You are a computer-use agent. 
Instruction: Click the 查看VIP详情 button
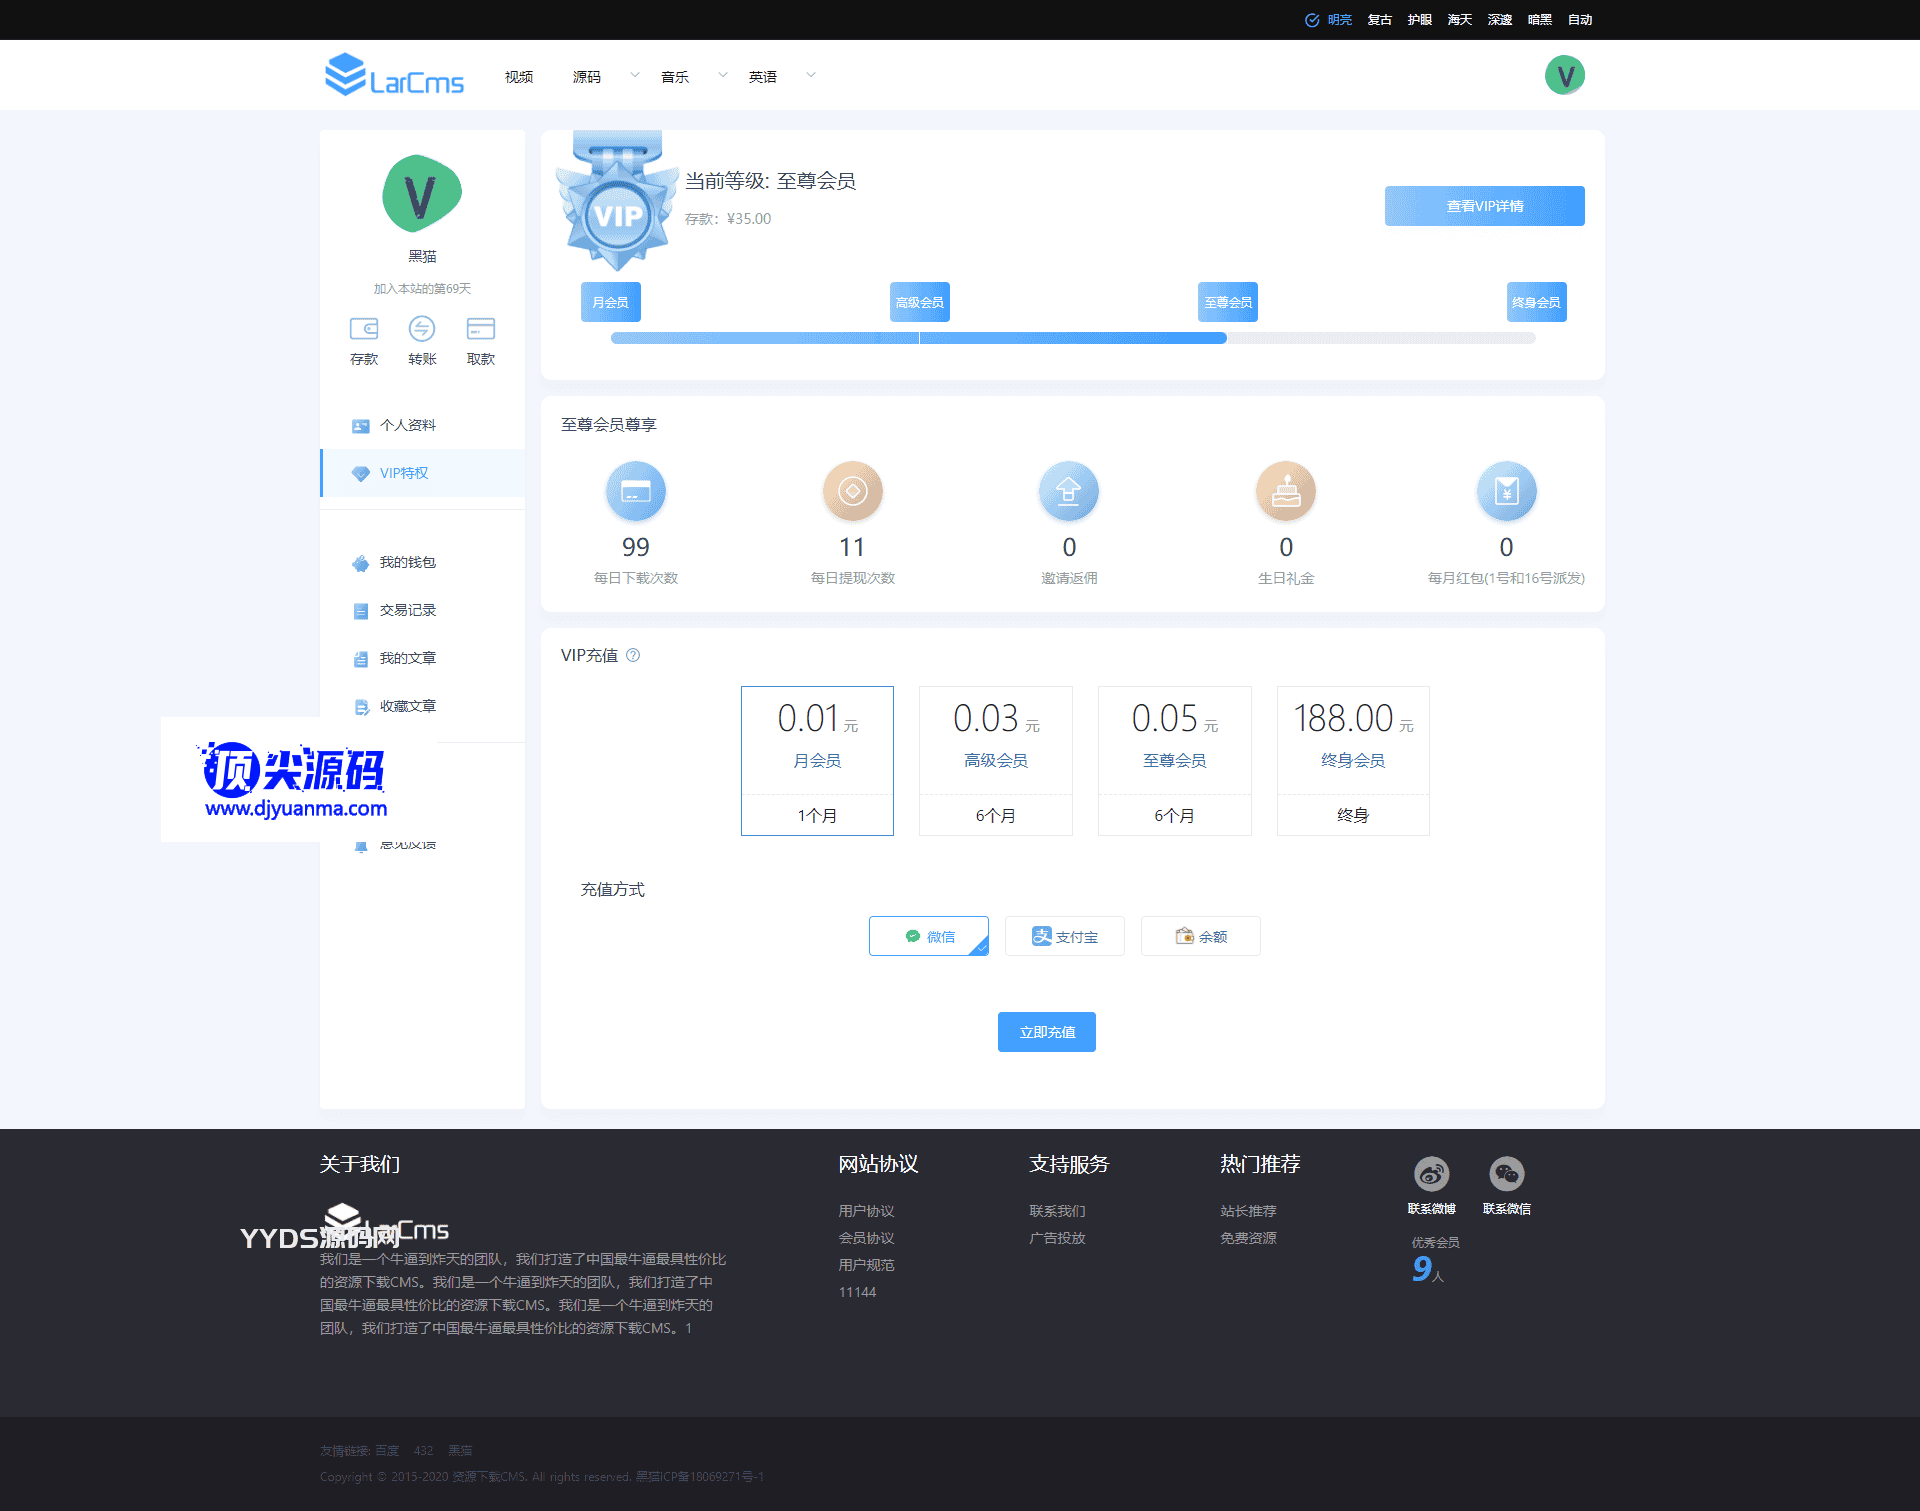(x=1484, y=206)
